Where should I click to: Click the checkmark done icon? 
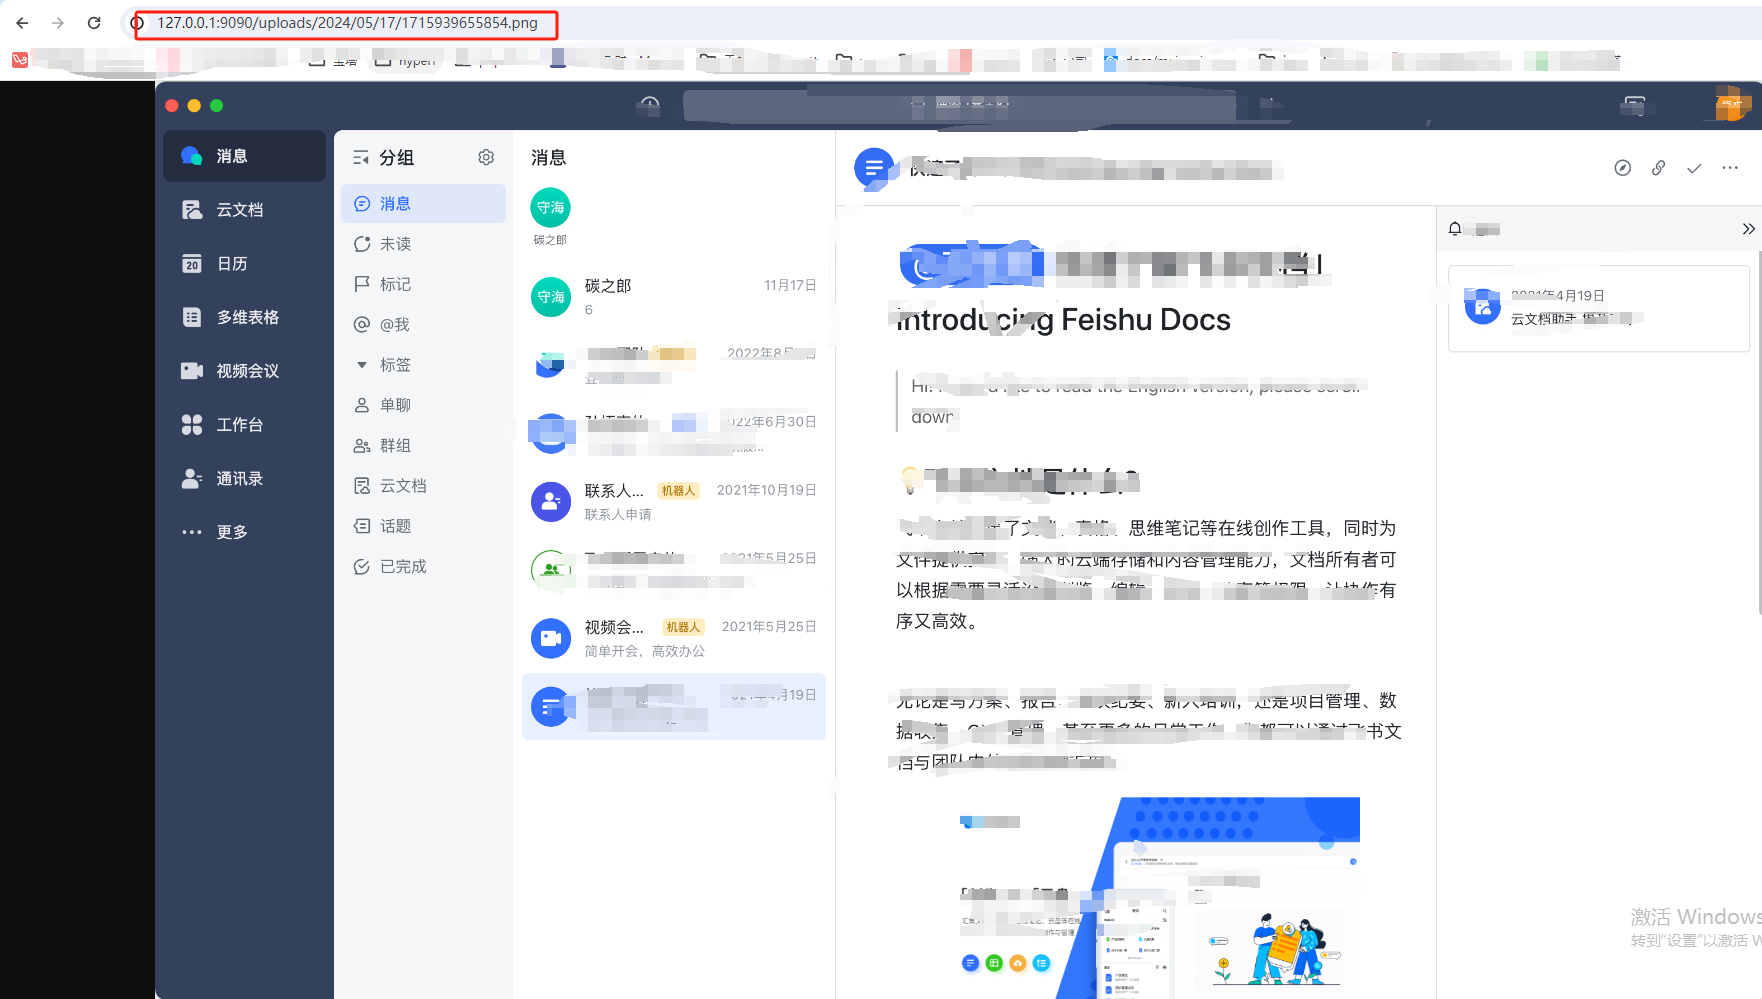[x=1694, y=168]
